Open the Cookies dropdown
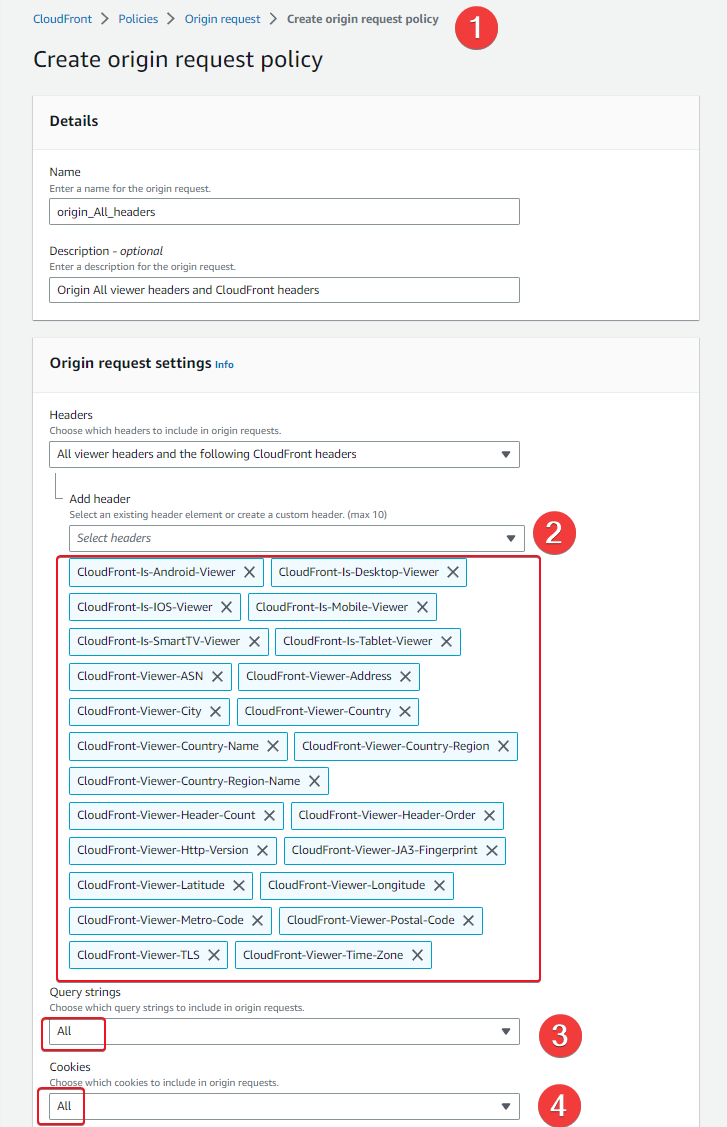 click(x=284, y=1106)
